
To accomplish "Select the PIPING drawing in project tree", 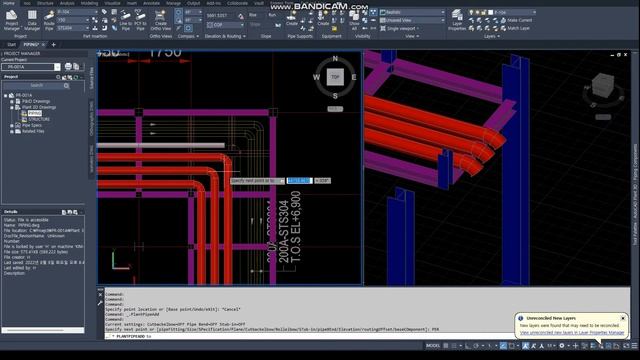I will tap(35, 113).
